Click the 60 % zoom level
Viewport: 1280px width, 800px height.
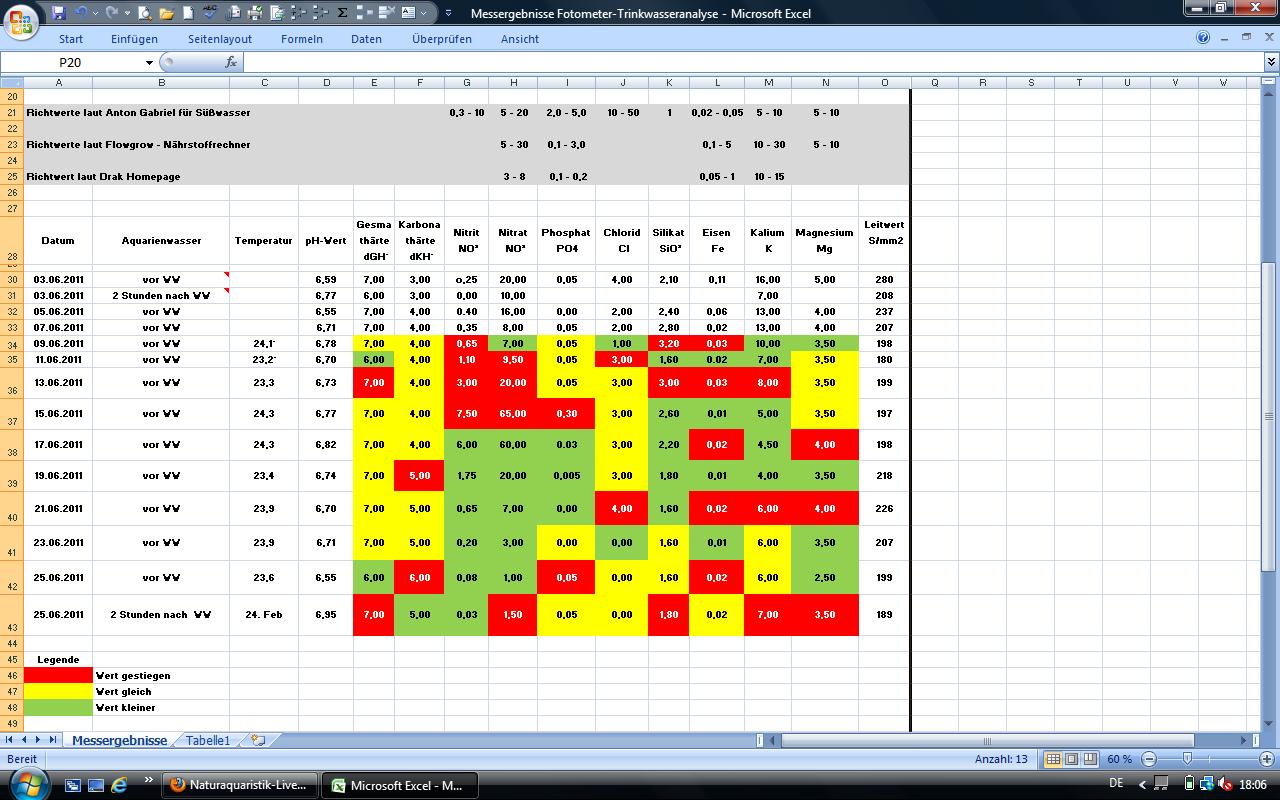coord(1119,760)
